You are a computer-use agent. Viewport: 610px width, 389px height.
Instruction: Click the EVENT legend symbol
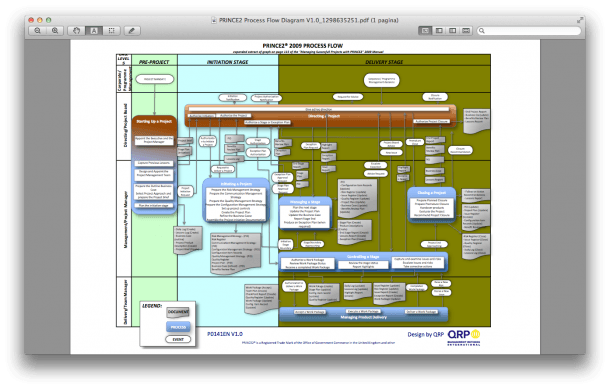[178, 339]
